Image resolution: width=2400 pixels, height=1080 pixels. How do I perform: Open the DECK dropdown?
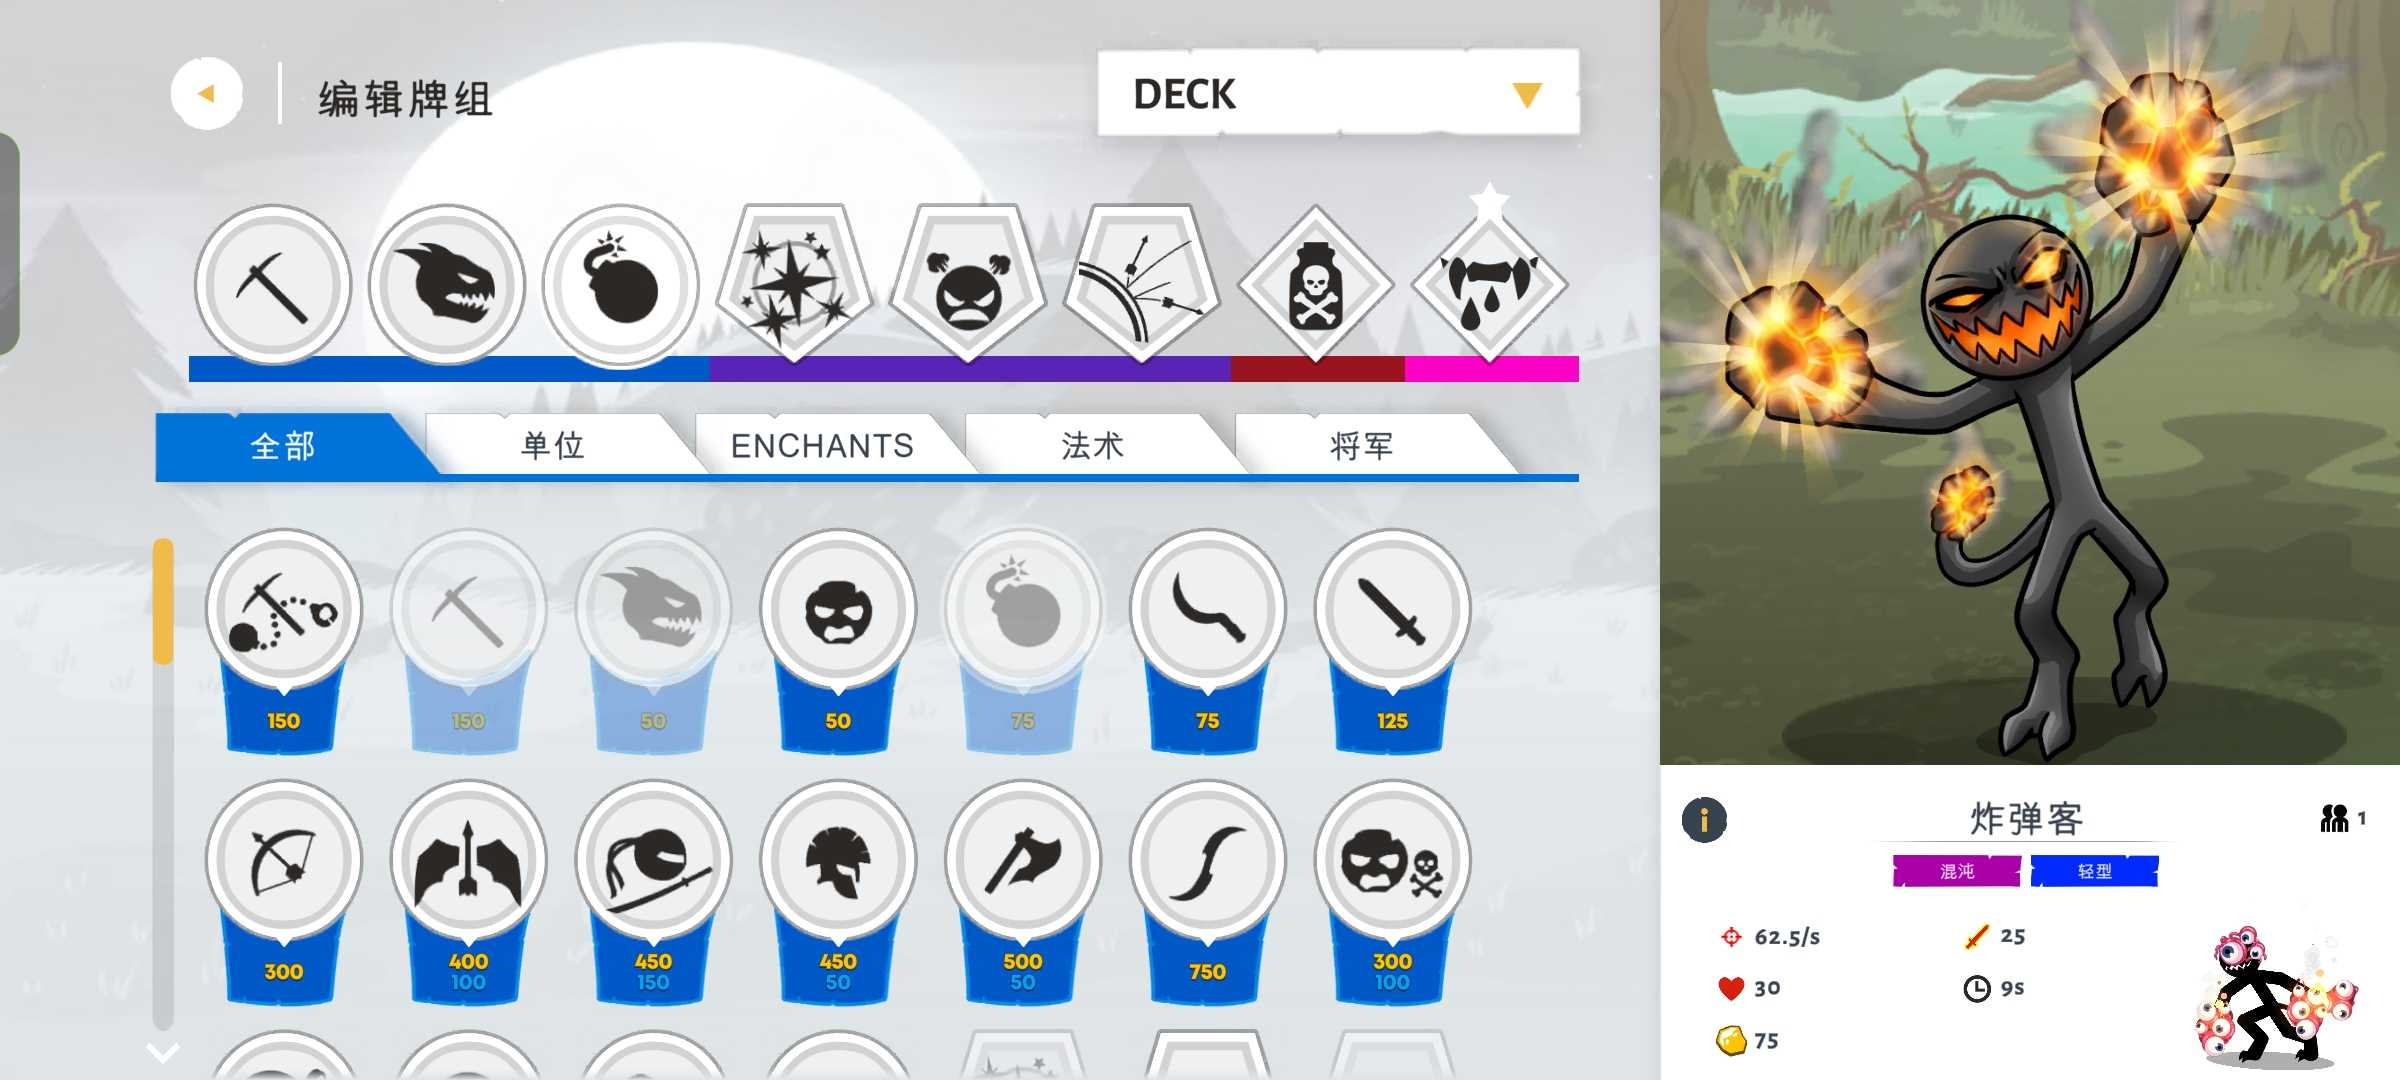click(1338, 92)
